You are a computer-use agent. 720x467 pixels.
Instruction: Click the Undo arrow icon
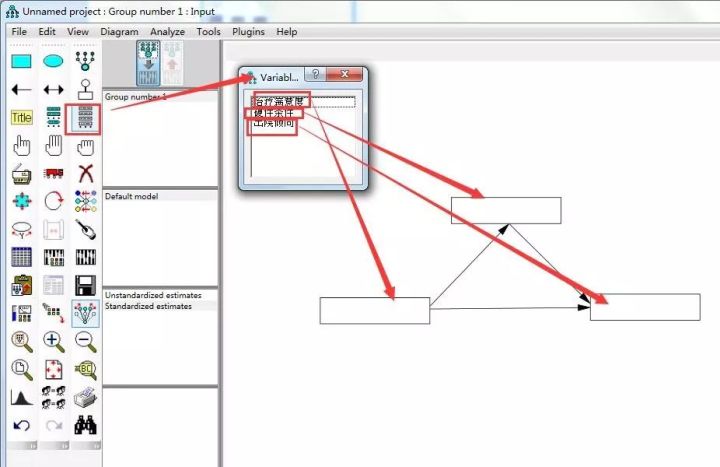coord(21,426)
